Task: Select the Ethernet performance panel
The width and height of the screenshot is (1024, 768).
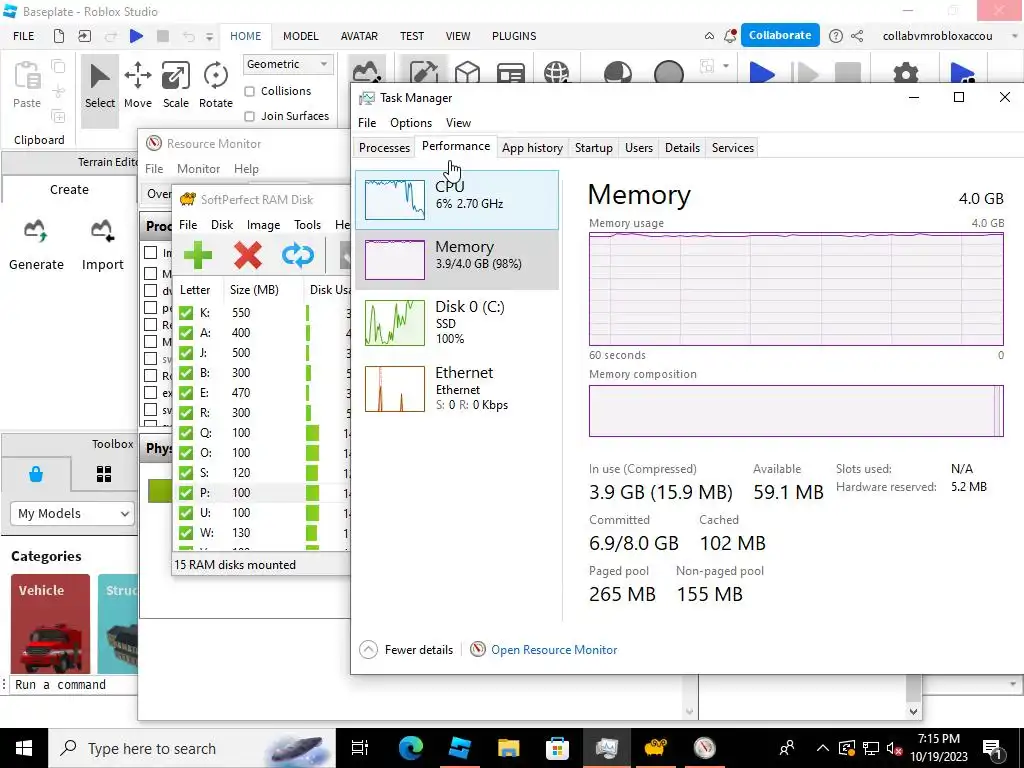Action: (456, 390)
